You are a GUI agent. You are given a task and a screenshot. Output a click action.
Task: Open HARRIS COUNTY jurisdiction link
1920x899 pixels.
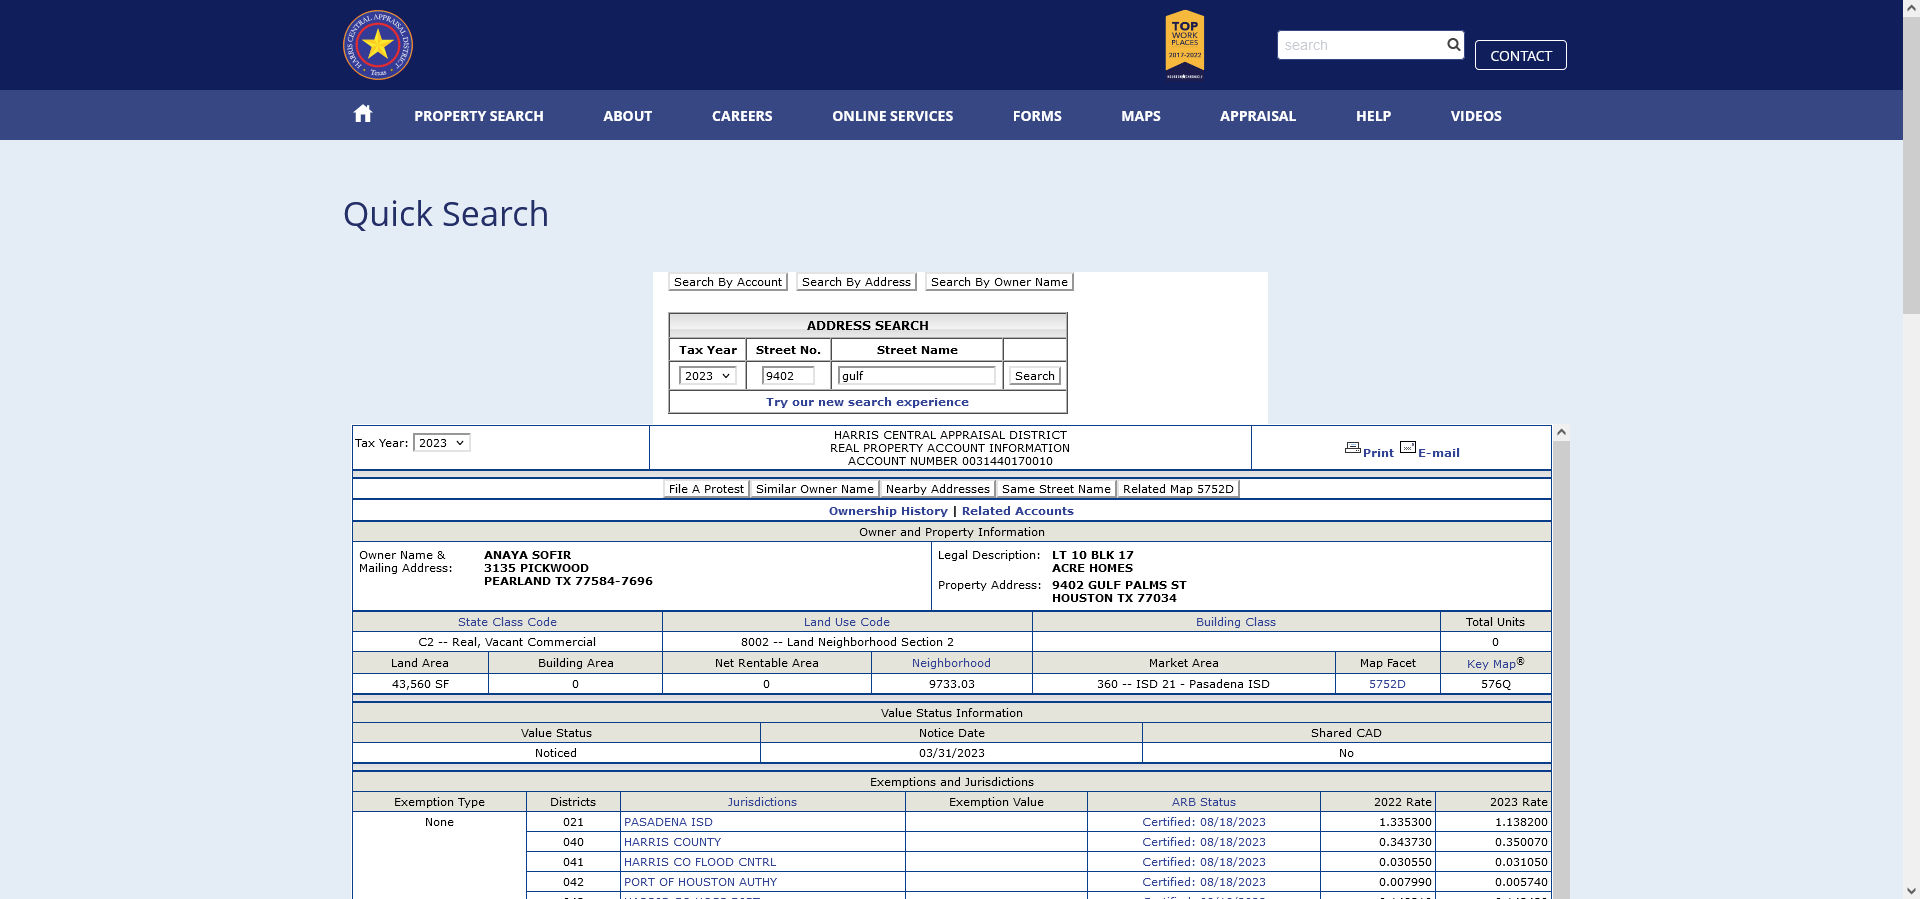[x=672, y=842]
